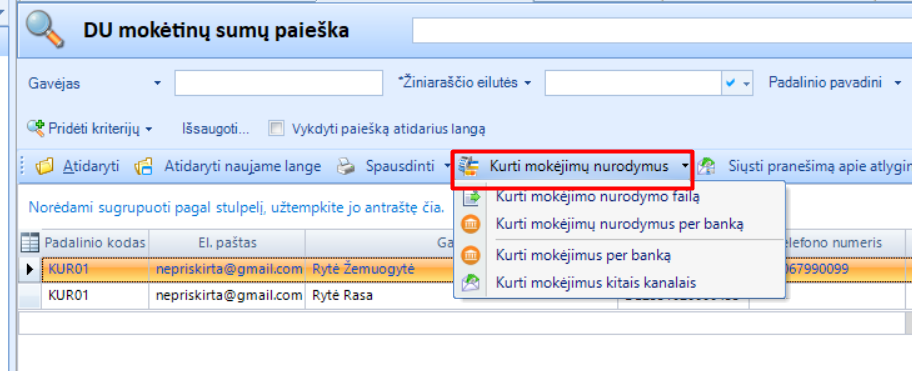Viewport: 912px width, 371px height.
Task: Sort by the Padalinio kodas column header
Action: point(95,242)
